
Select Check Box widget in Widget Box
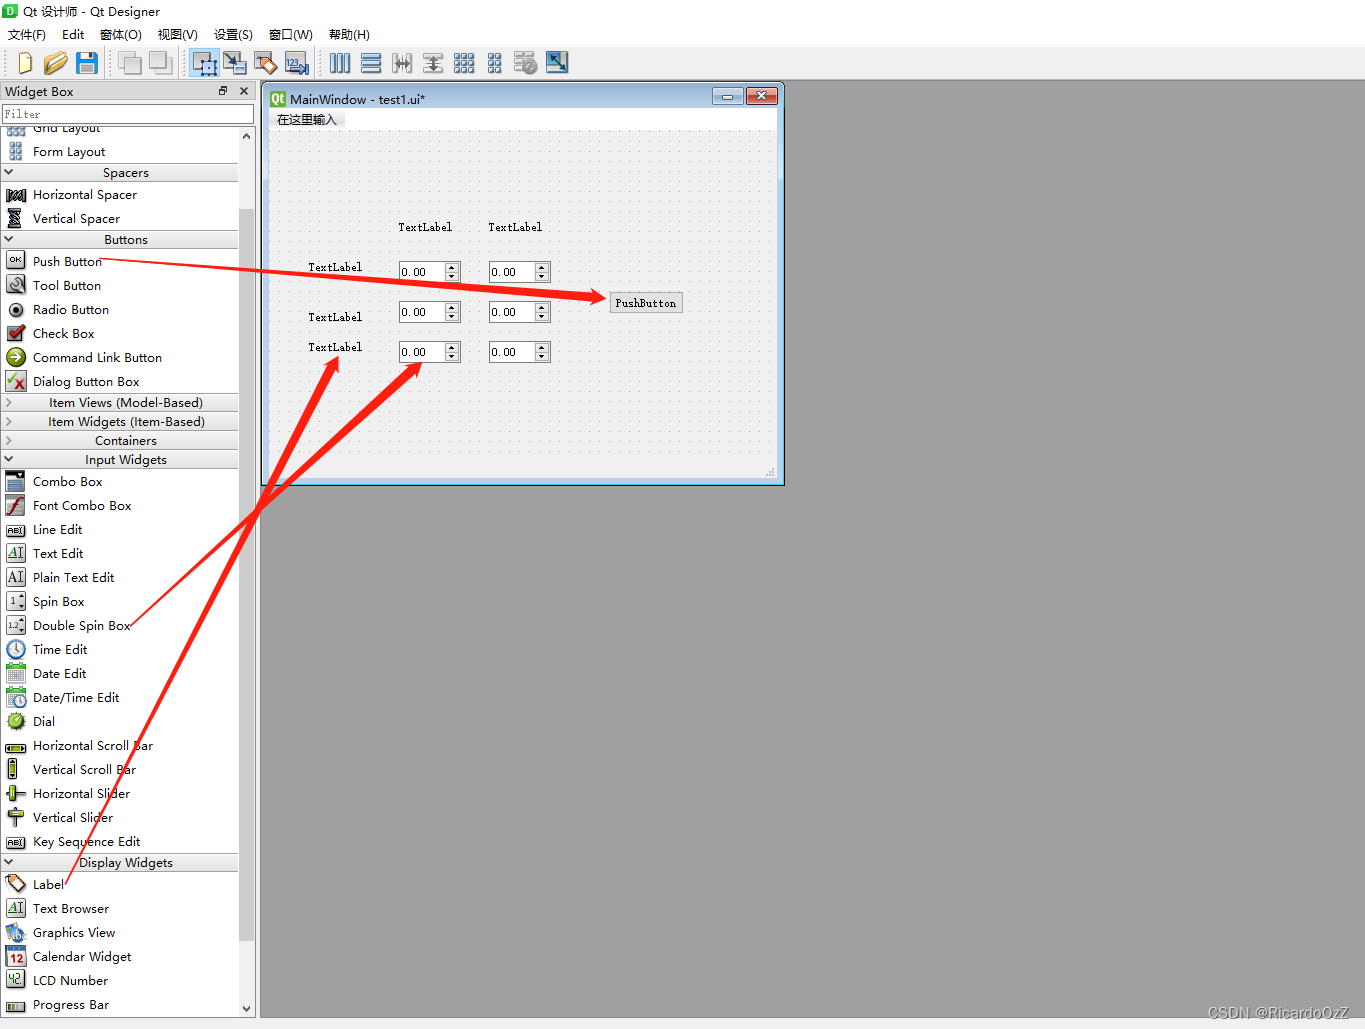[x=64, y=334]
